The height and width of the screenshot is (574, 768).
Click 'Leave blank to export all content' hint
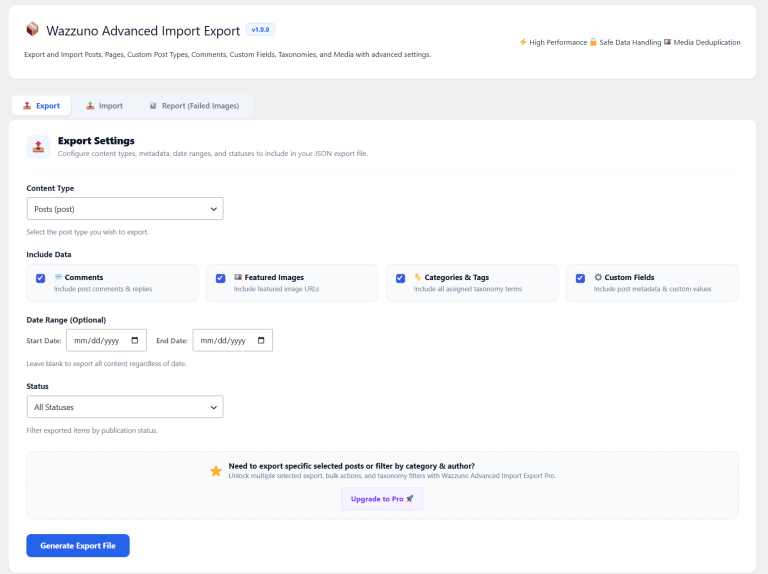pyautogui.click(x=106, y=363)
